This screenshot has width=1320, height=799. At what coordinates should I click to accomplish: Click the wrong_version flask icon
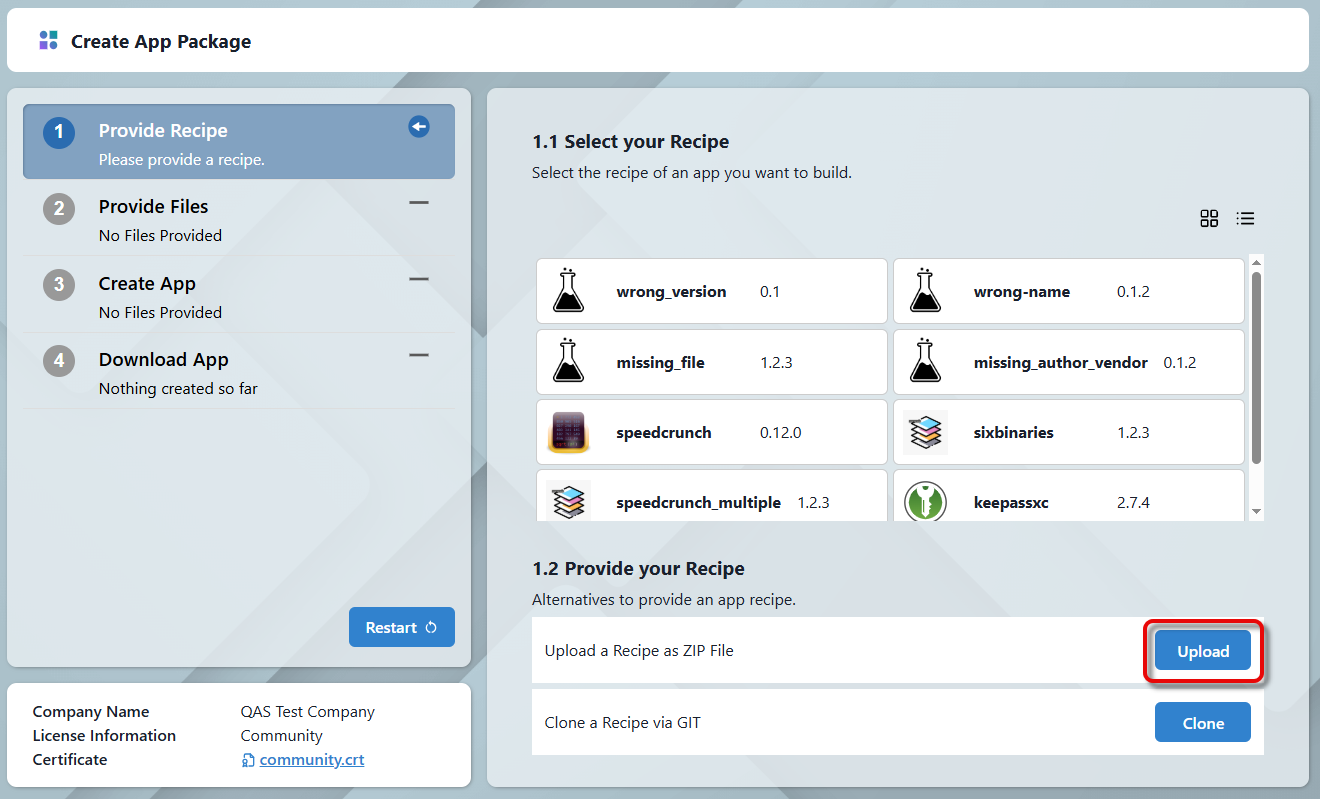[x=568, y=291]
